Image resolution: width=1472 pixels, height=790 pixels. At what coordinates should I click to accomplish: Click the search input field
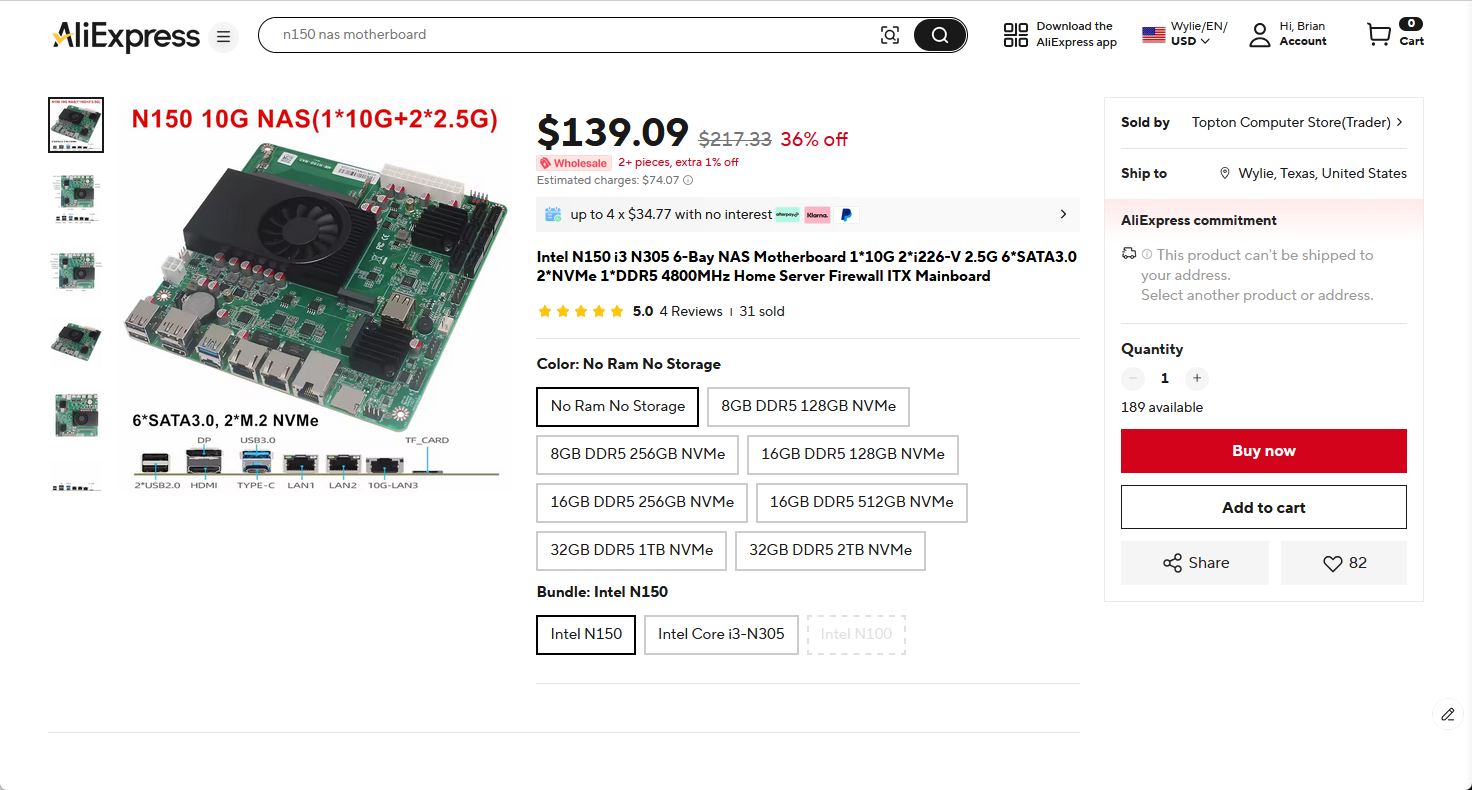570,35
